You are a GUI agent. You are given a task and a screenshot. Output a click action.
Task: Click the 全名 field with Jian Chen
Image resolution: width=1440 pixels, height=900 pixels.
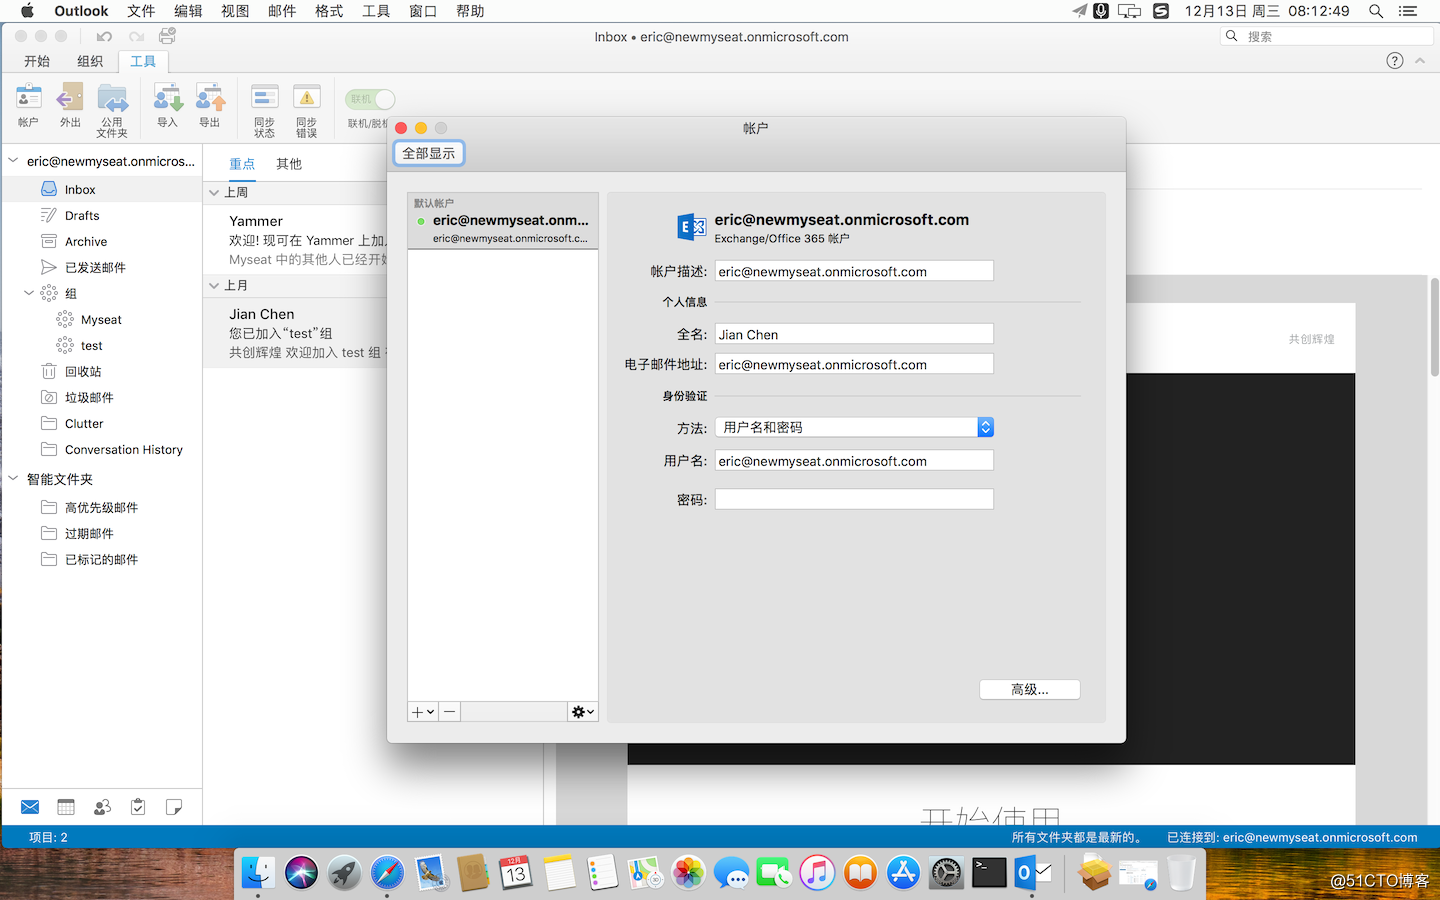pyautogui.click(x=854, y=334)
